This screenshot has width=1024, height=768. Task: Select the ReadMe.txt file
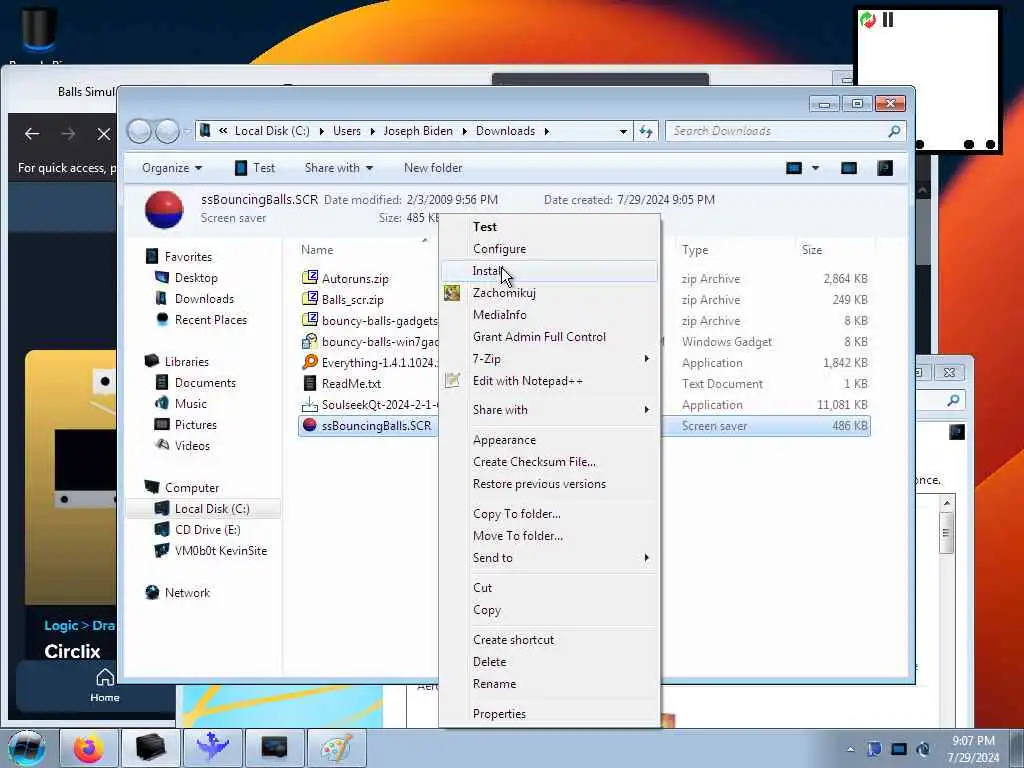point(351,383)
